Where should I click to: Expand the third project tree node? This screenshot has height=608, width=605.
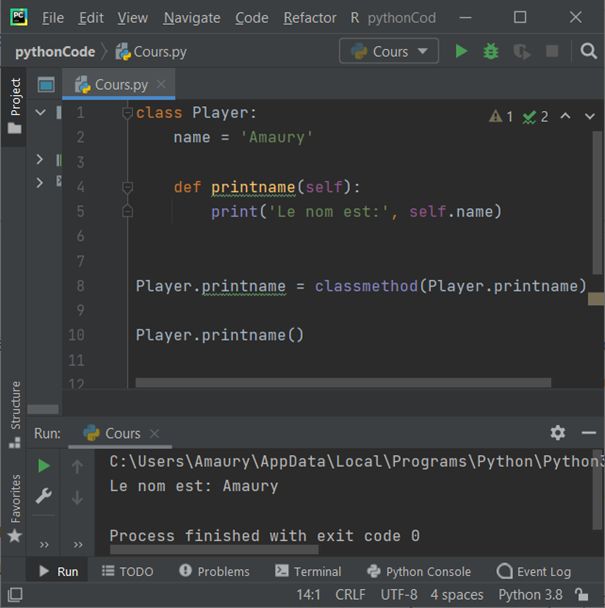[x=39, y=182]
